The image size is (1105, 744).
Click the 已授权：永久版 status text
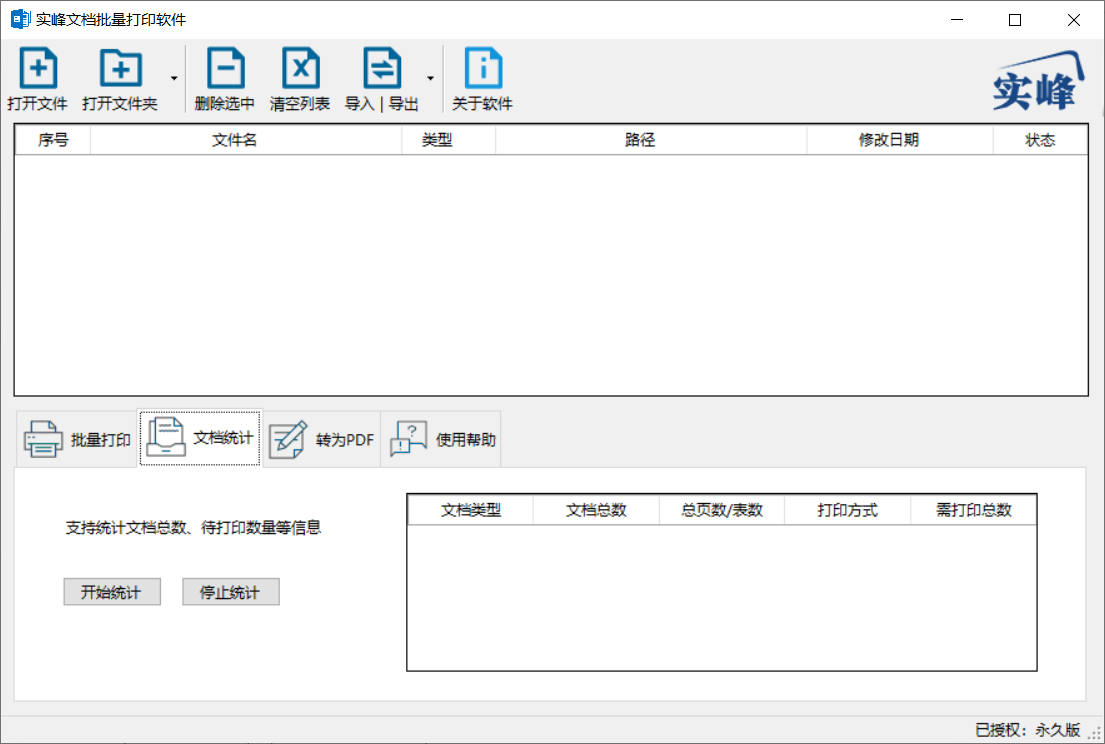click(x=1029, y=729)
